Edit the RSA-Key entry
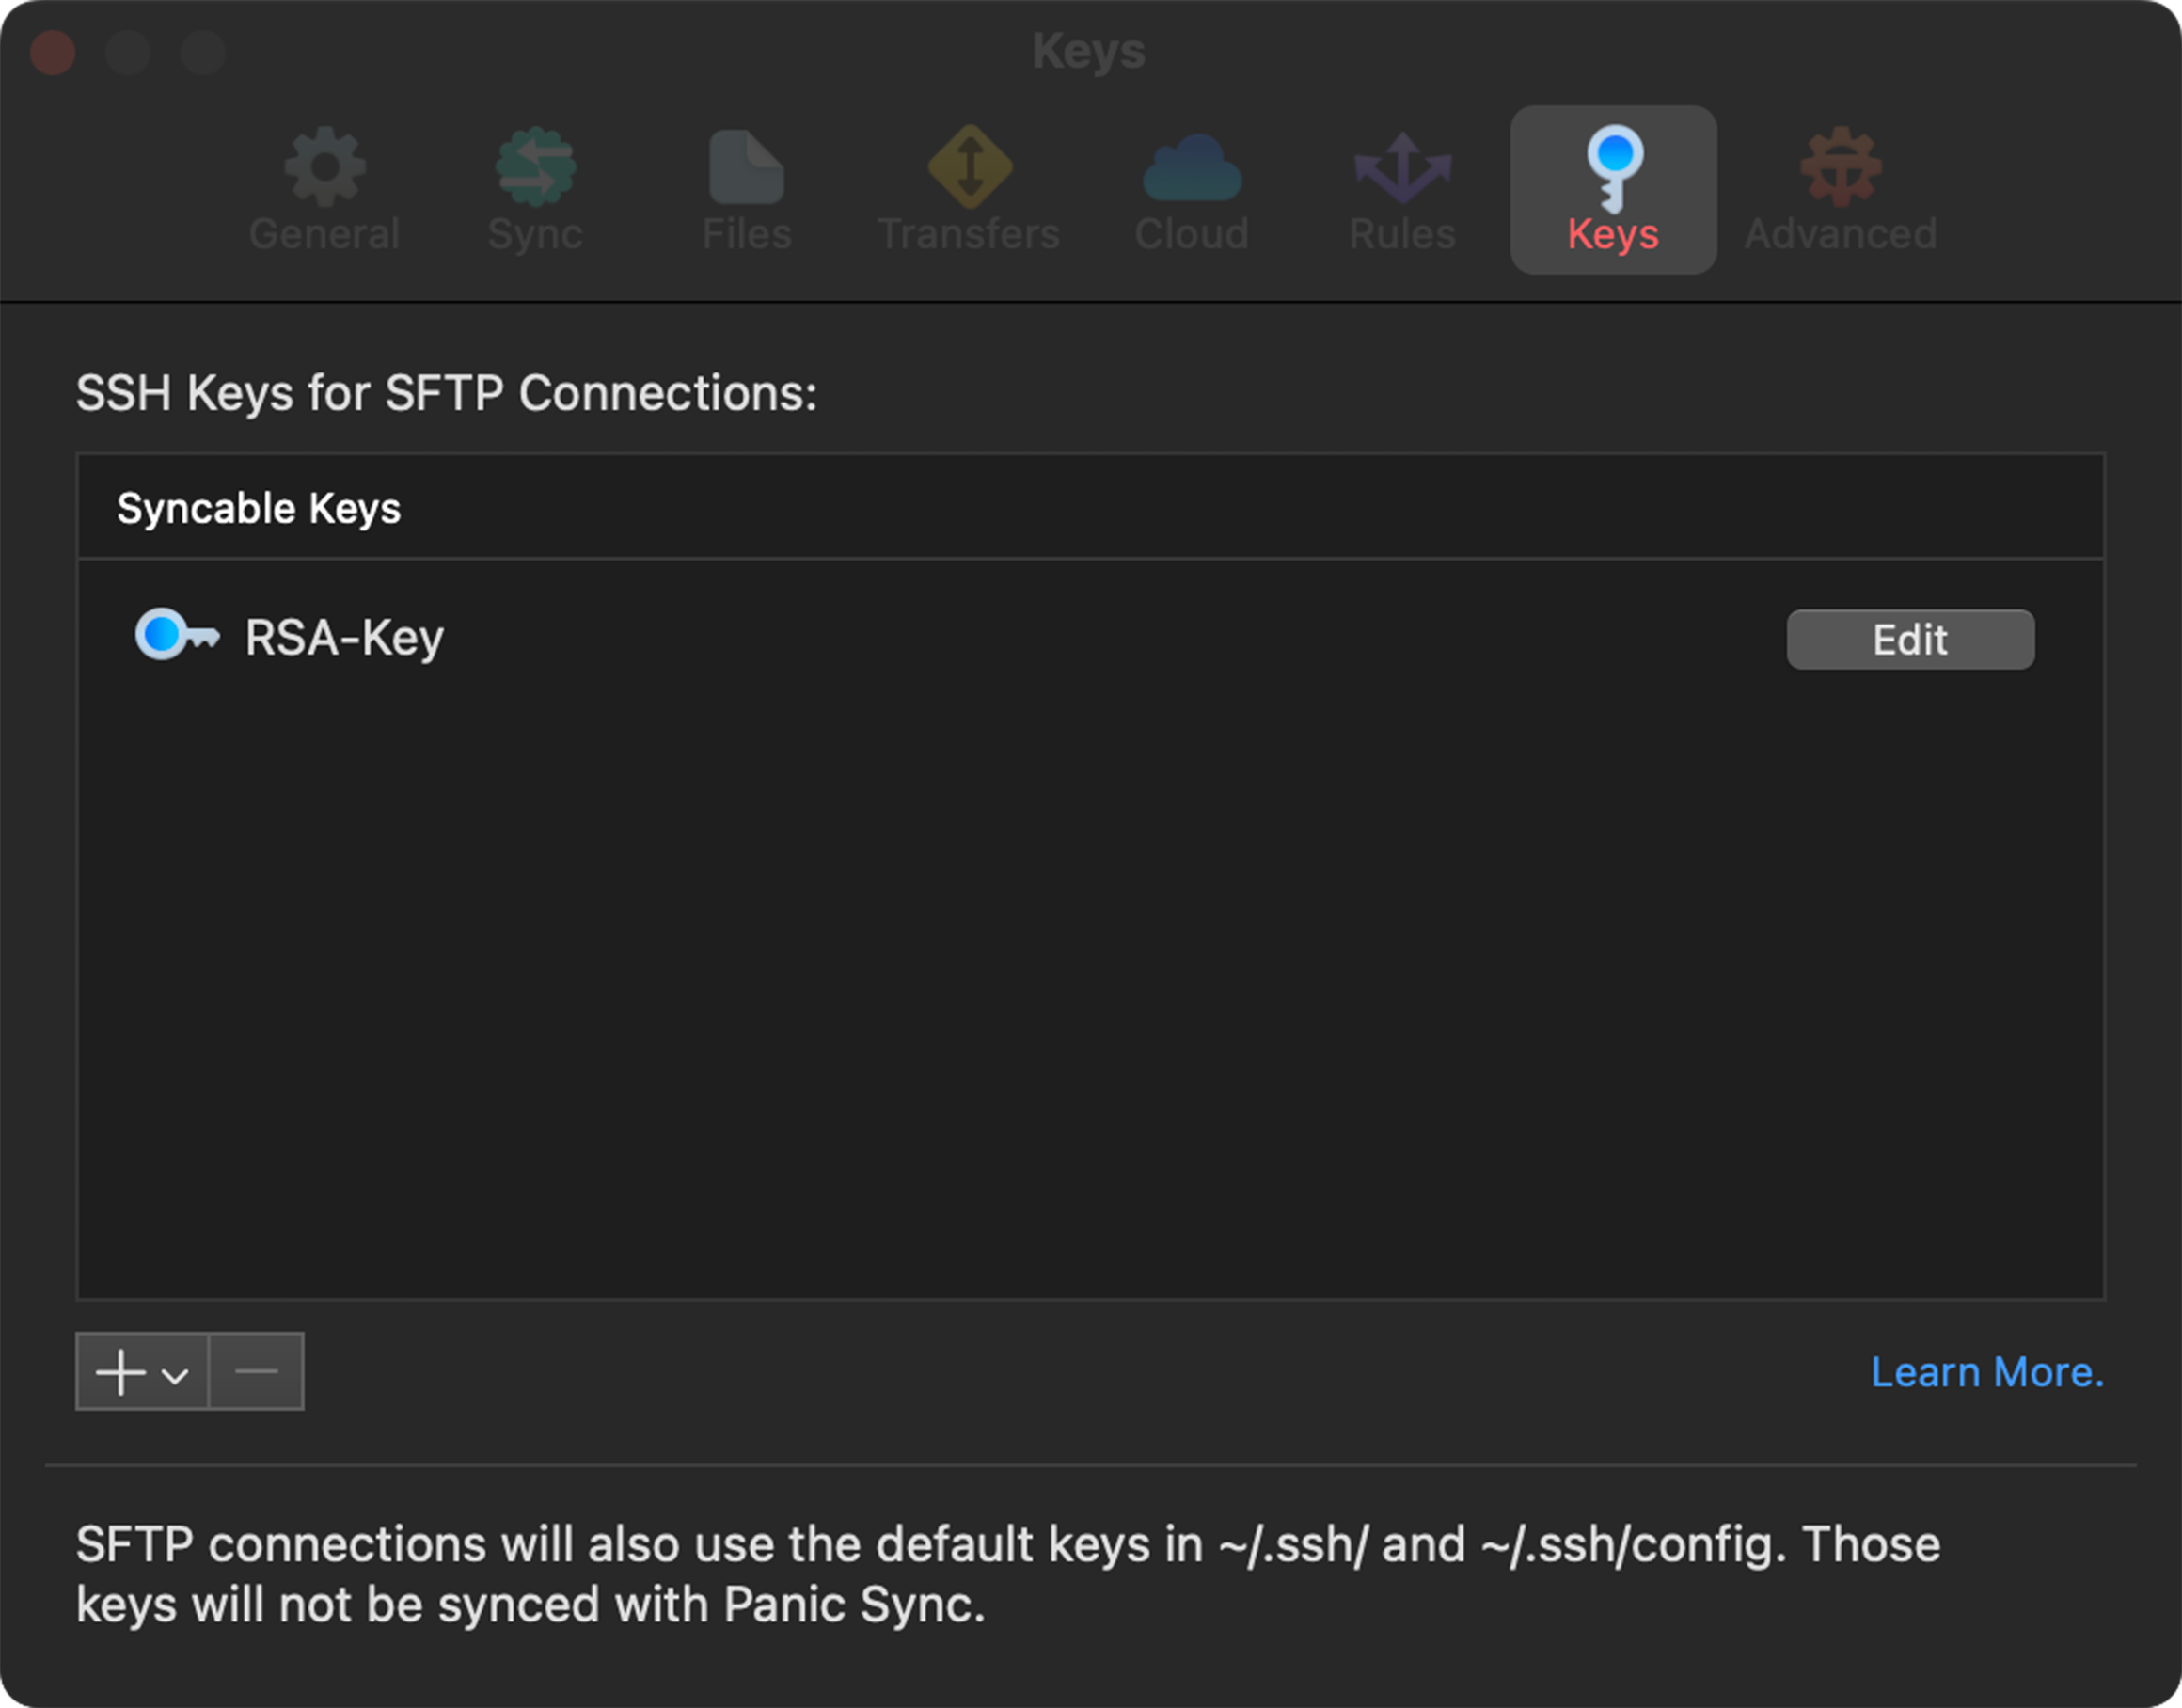The height and width of the screenshot is (1708, 2182). point(1909,639)
